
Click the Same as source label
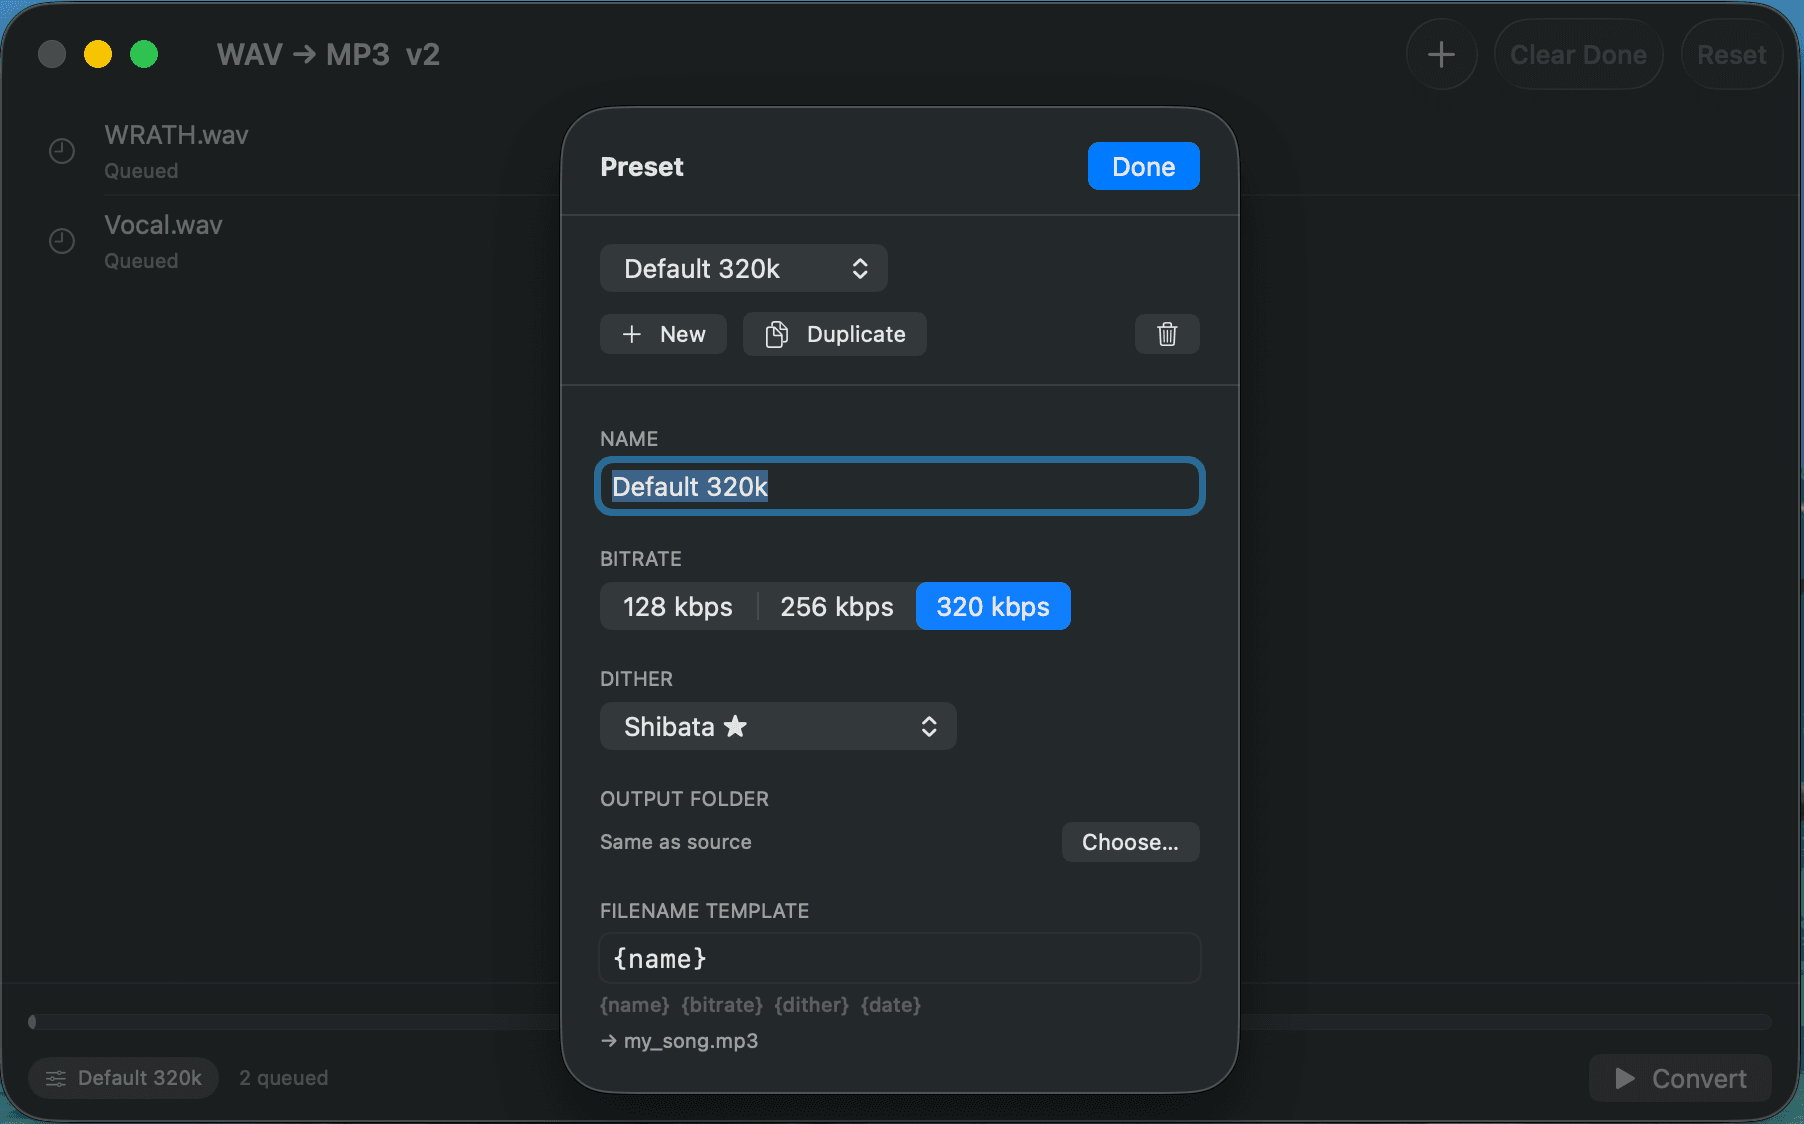coord(676,842)
